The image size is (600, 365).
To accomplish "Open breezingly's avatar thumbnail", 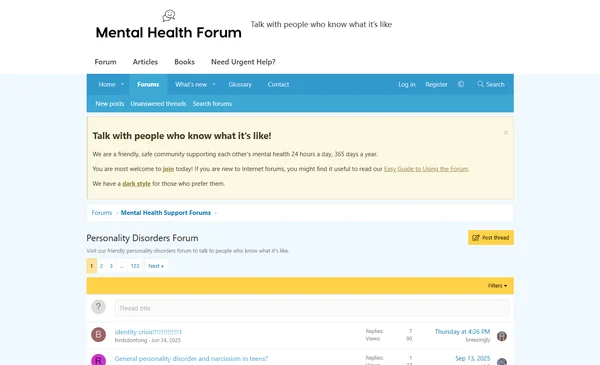I will pos(502,336).
